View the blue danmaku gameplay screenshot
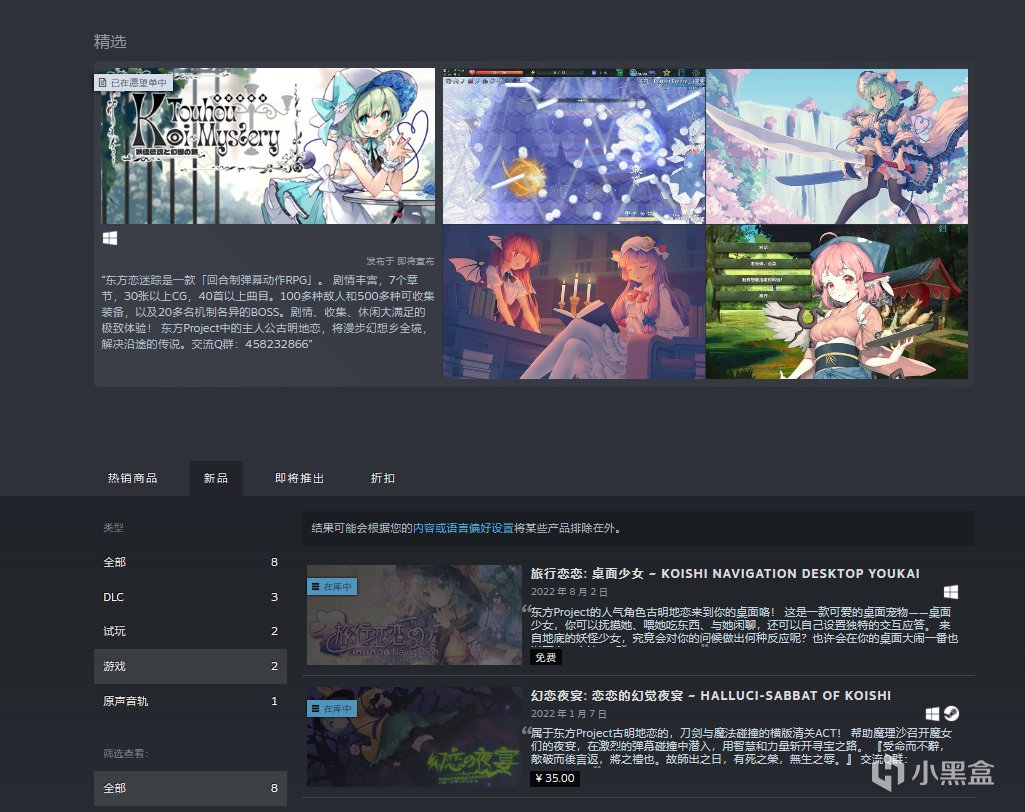Image resolution: width=1025 pixels, height=812 pixels. point(574,146)
